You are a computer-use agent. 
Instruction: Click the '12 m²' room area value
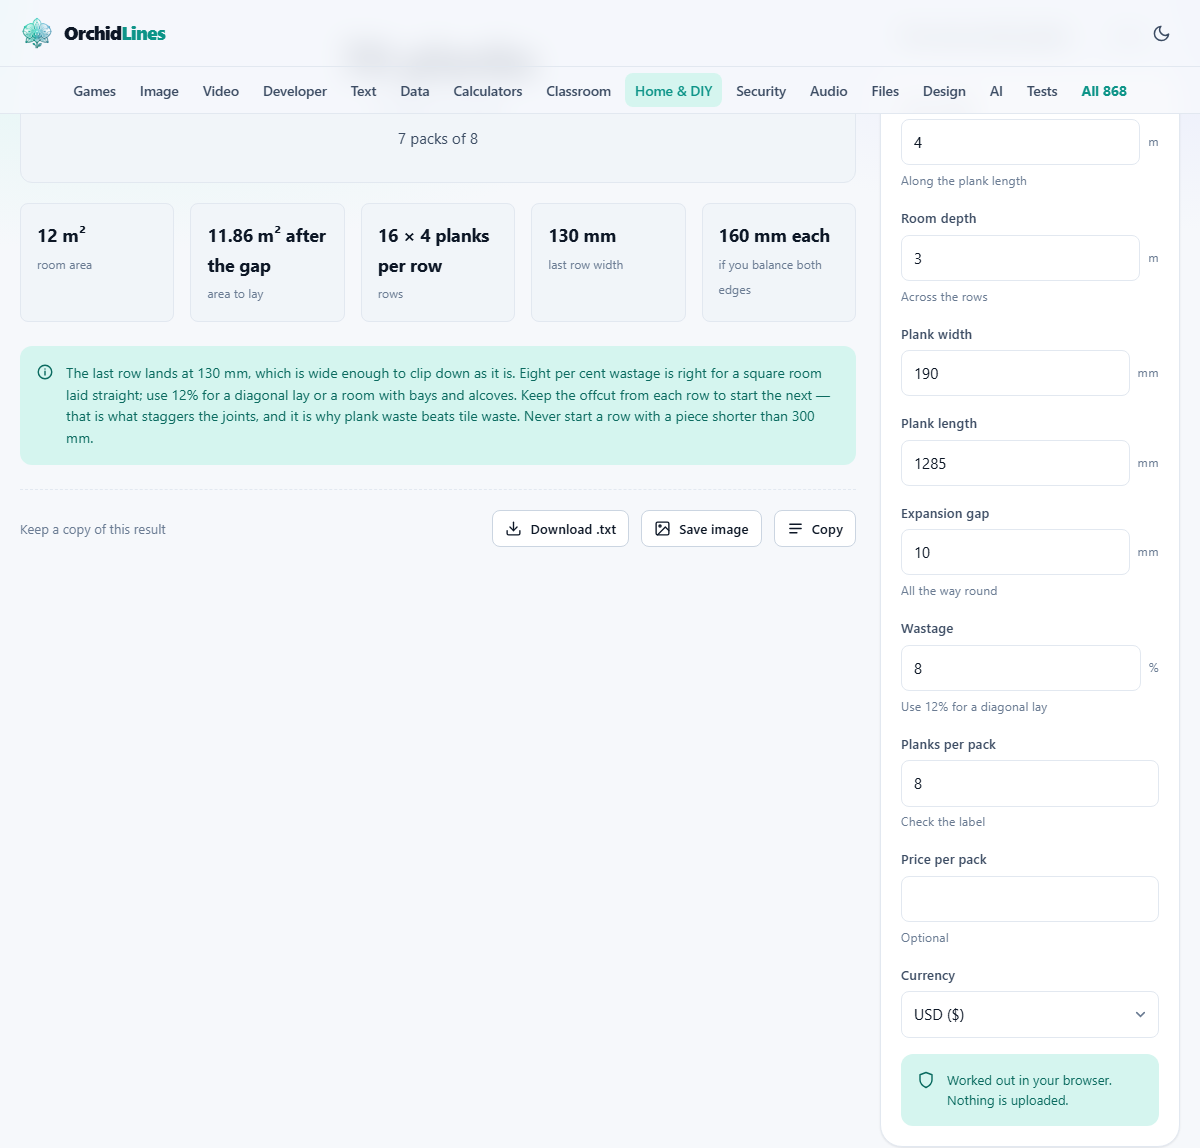click(62, 236)
